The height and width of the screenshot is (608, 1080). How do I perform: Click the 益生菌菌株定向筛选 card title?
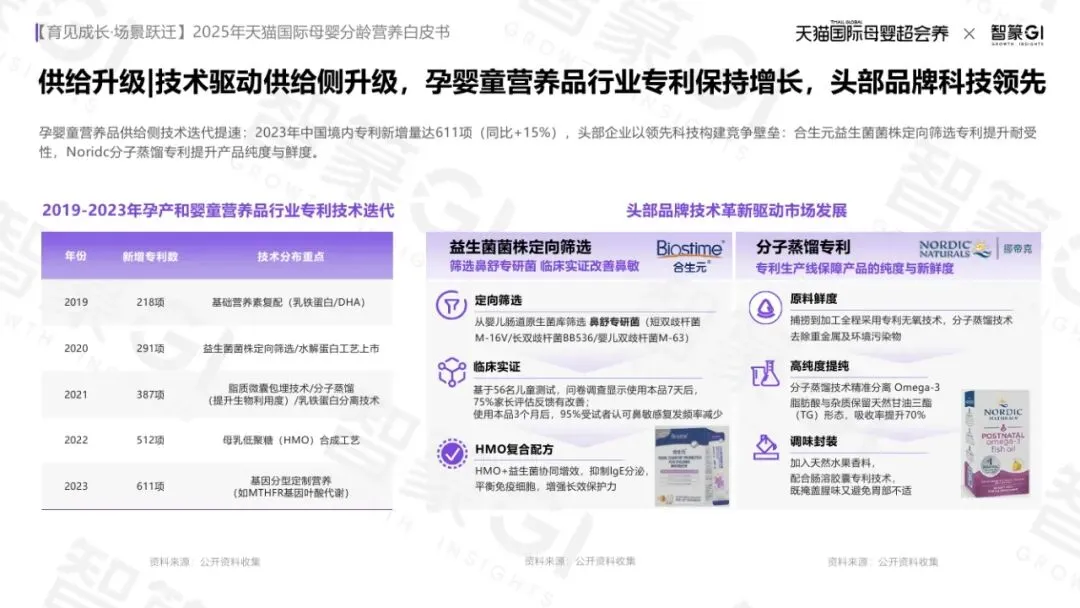(x=520, y=247)
